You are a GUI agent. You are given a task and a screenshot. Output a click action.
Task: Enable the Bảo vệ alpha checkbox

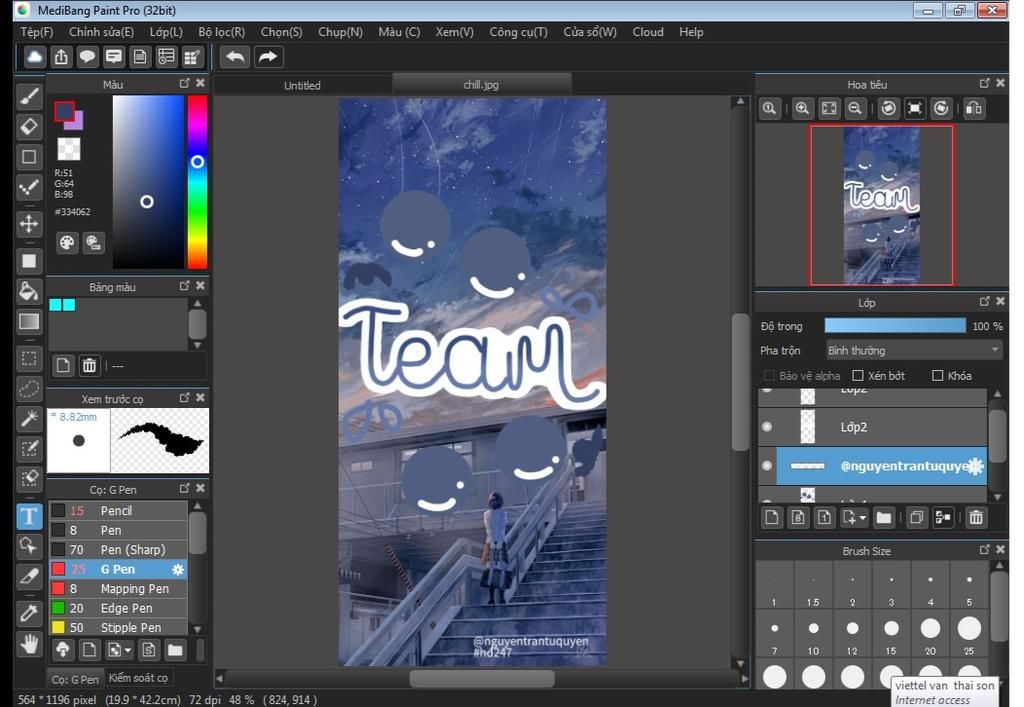pos(769,375)
